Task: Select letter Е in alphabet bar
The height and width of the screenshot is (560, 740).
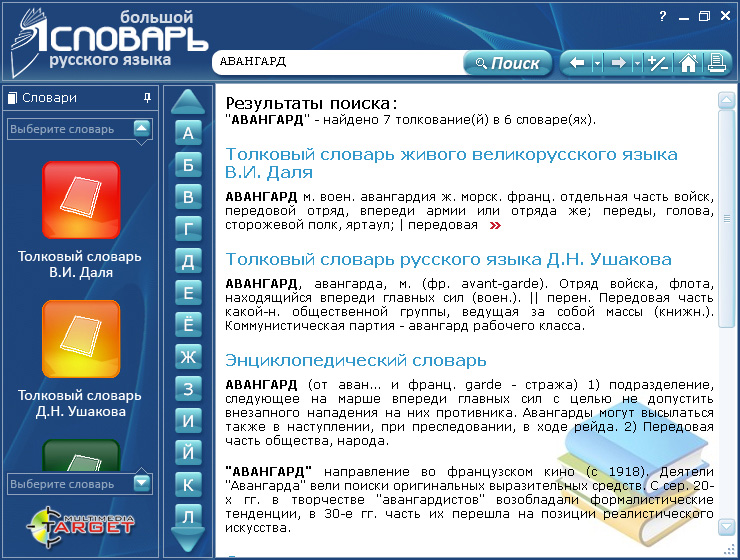Action: tap(188, 293)
